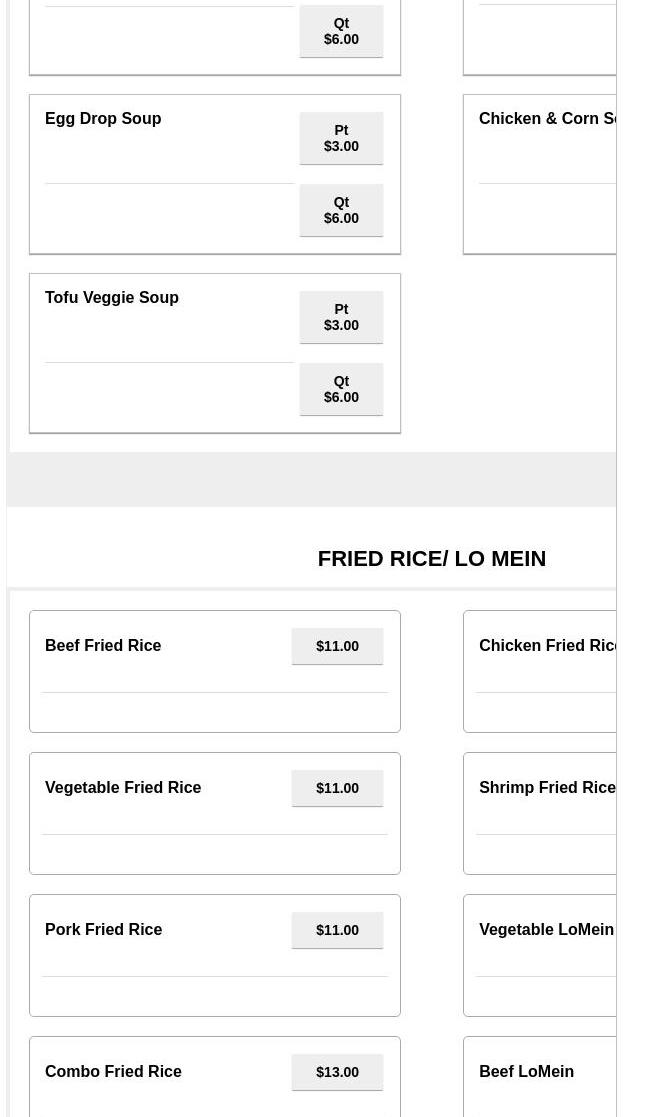Add Pork Fried Rice for $11.00
Screen dimensions: 650x1117
[337, 930]
